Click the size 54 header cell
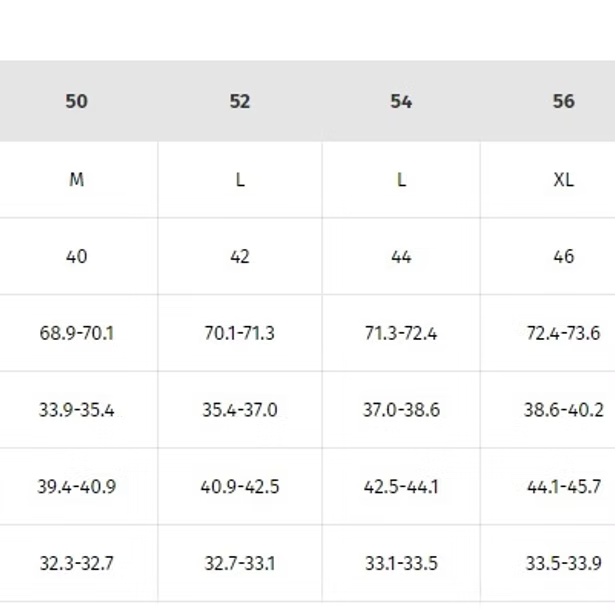Screen dimensions: 615x614 [x=401, y=101]
